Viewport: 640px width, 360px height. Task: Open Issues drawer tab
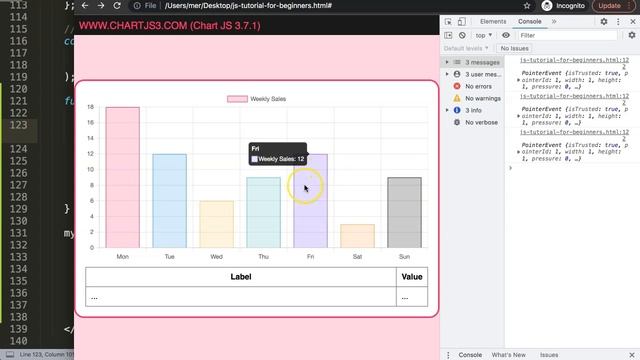tap(549, 355)
